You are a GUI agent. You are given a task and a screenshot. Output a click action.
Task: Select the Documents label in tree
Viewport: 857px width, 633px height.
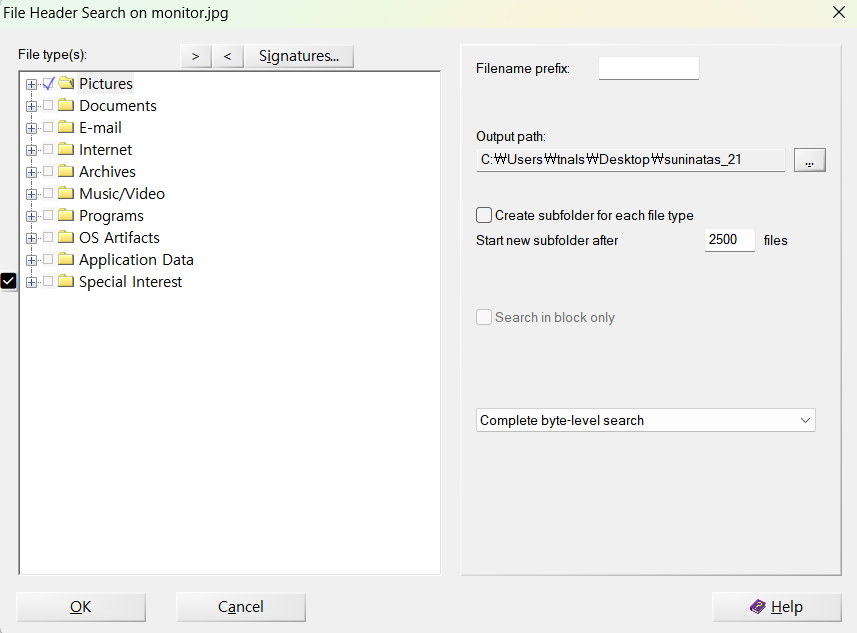[x=118, y=106]
